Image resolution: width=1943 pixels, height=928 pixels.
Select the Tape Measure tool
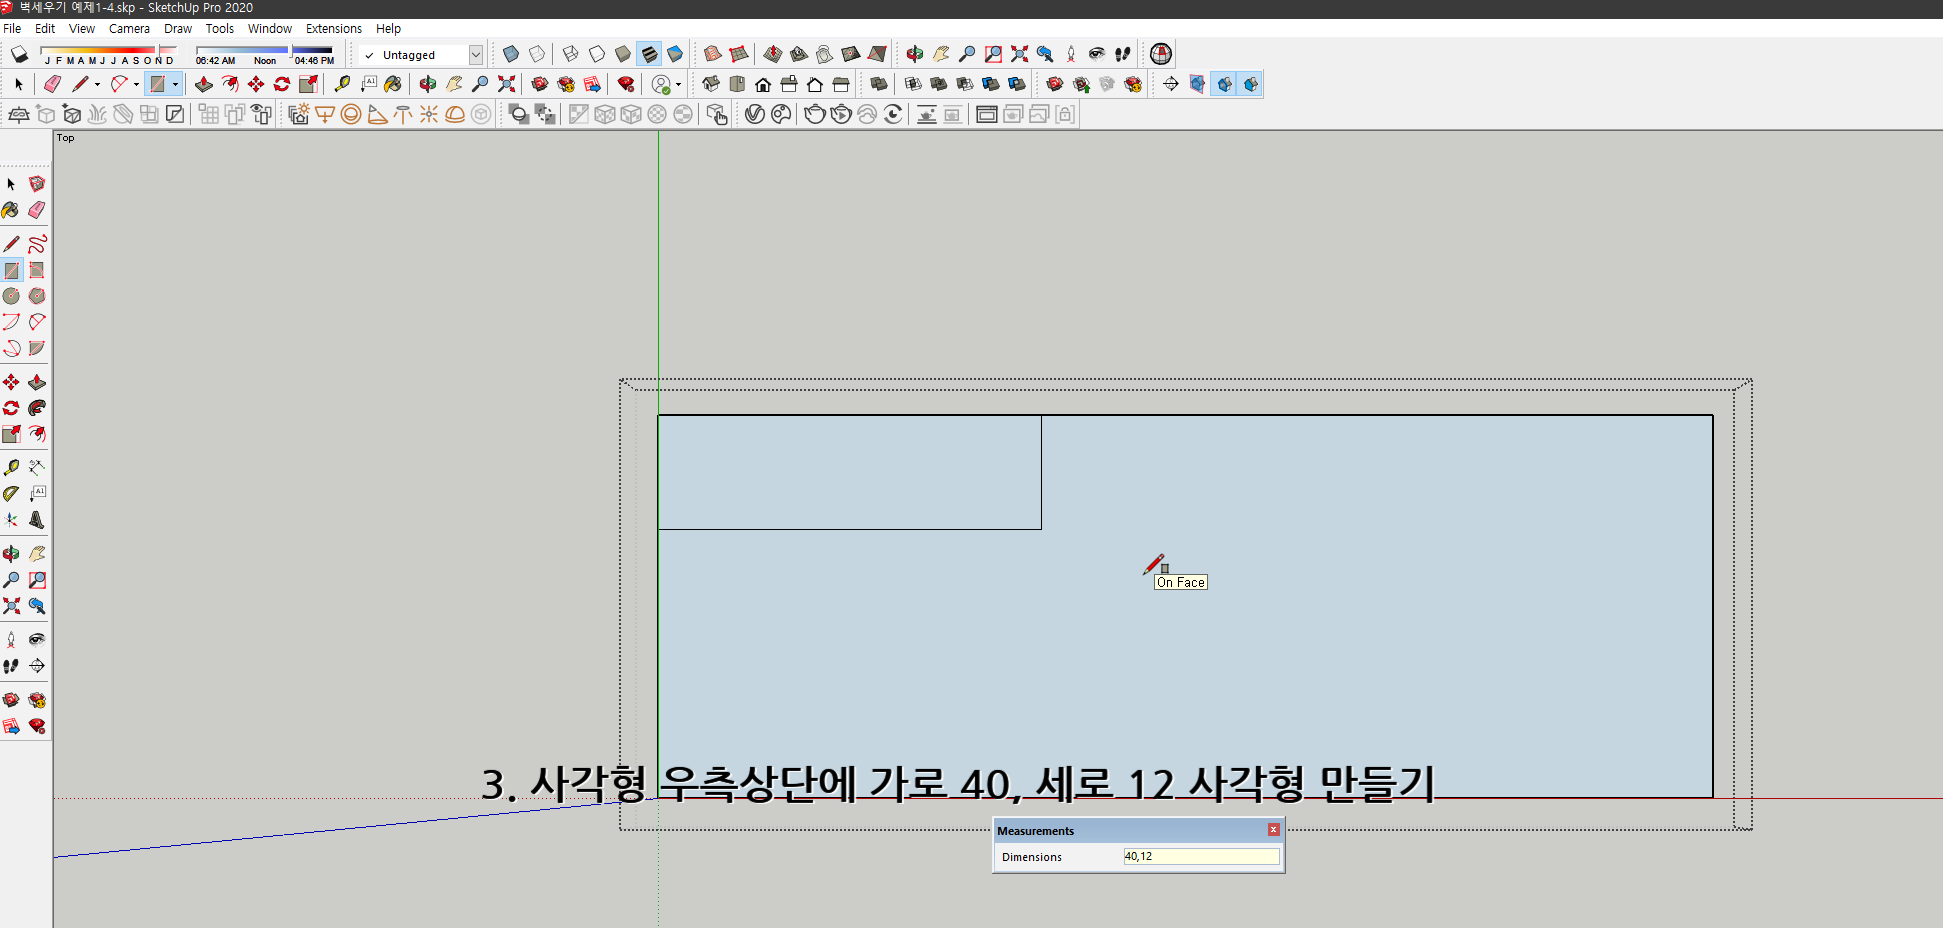tap(12, 469)
